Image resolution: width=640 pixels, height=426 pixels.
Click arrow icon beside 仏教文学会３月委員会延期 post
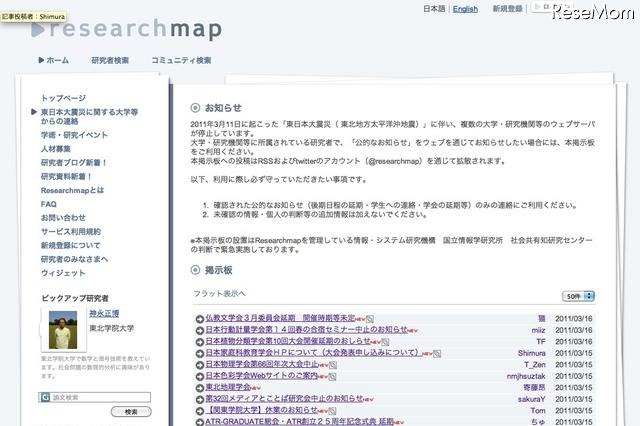(200, 319)
